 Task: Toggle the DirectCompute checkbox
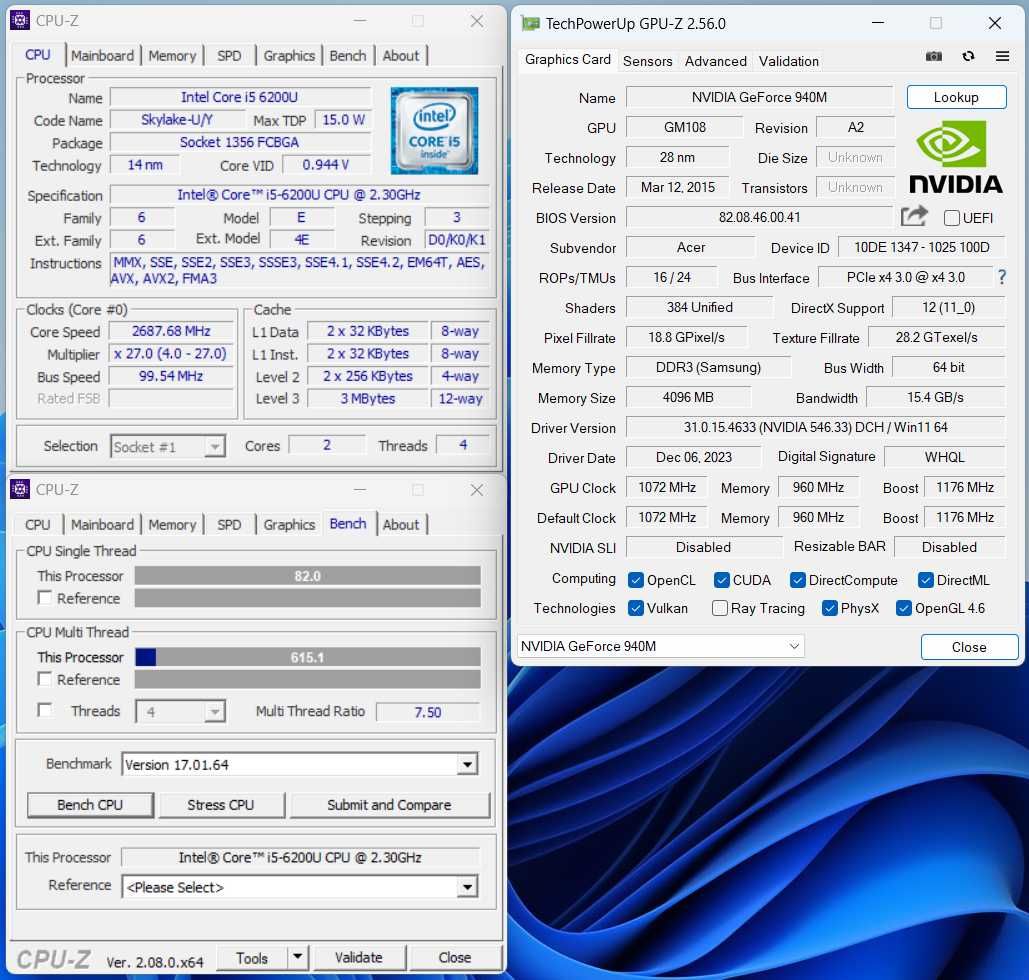click(798, 580)
